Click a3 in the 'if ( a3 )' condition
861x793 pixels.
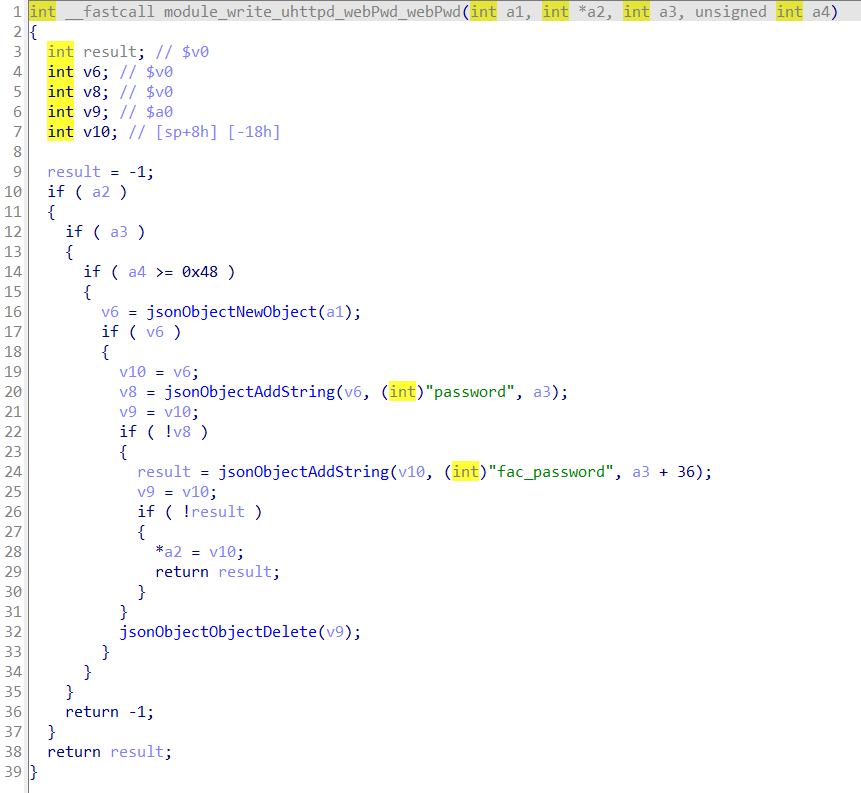point(119,232)
